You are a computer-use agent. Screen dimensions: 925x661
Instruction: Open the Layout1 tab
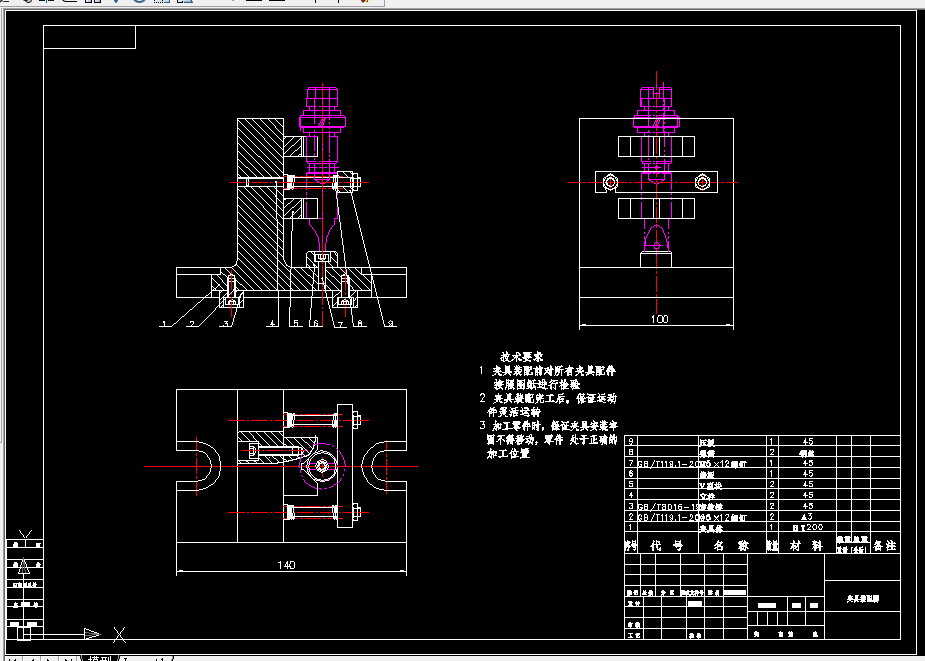pyautogui.click(x=145, y=658)
